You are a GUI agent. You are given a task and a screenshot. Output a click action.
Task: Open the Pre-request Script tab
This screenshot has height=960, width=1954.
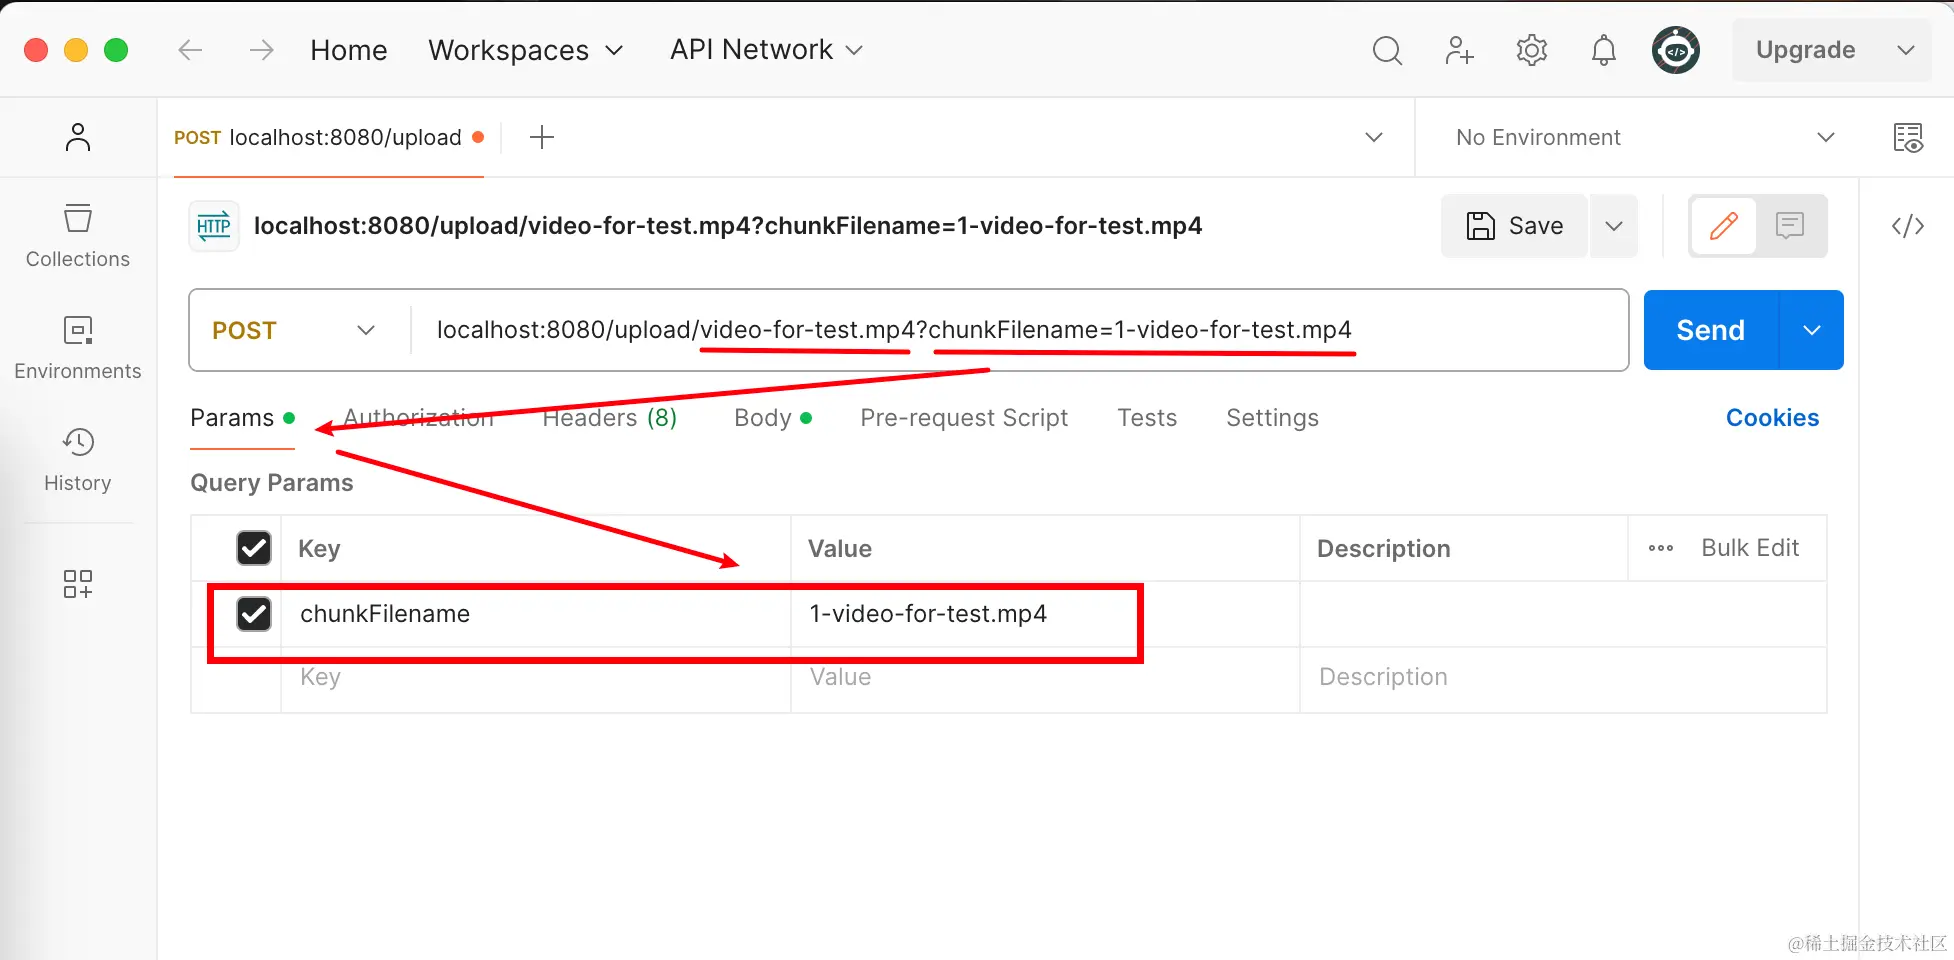click(964, 418)
